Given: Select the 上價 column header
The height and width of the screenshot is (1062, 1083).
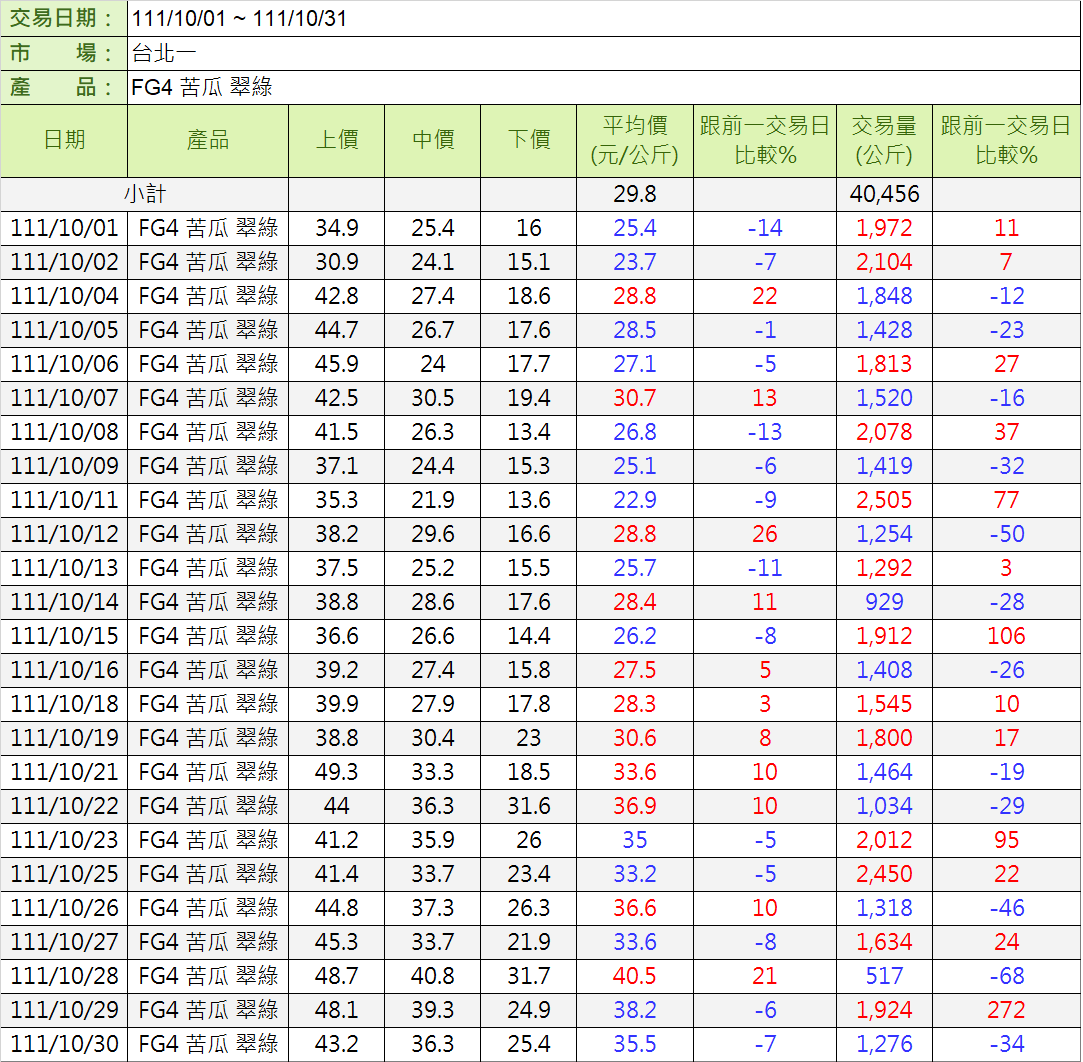Looking at the screenshot, I should [337, 140].
